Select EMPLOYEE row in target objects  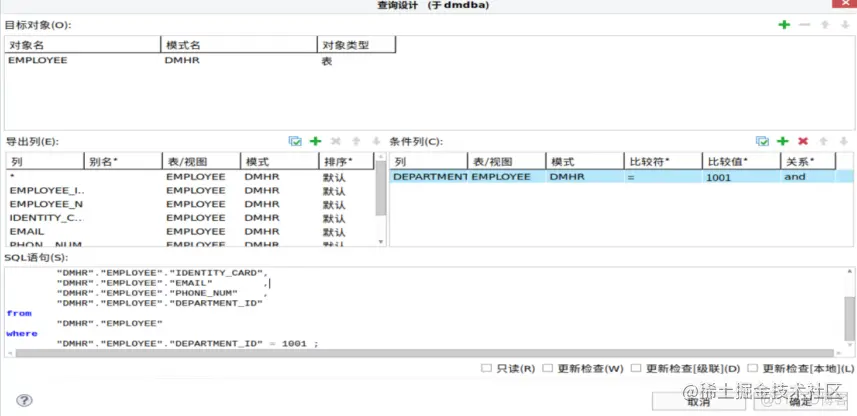[x=200, y=60]
